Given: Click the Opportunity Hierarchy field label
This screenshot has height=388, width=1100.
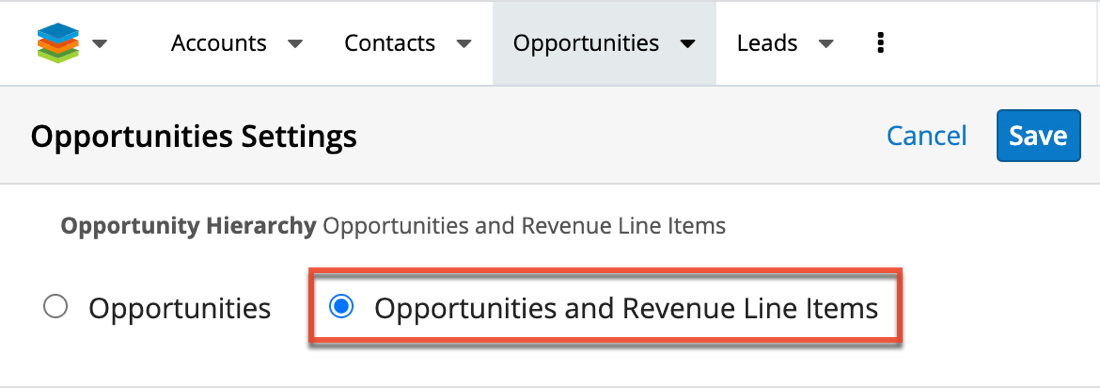Looking at the screenshot, I should click(189, 227).
